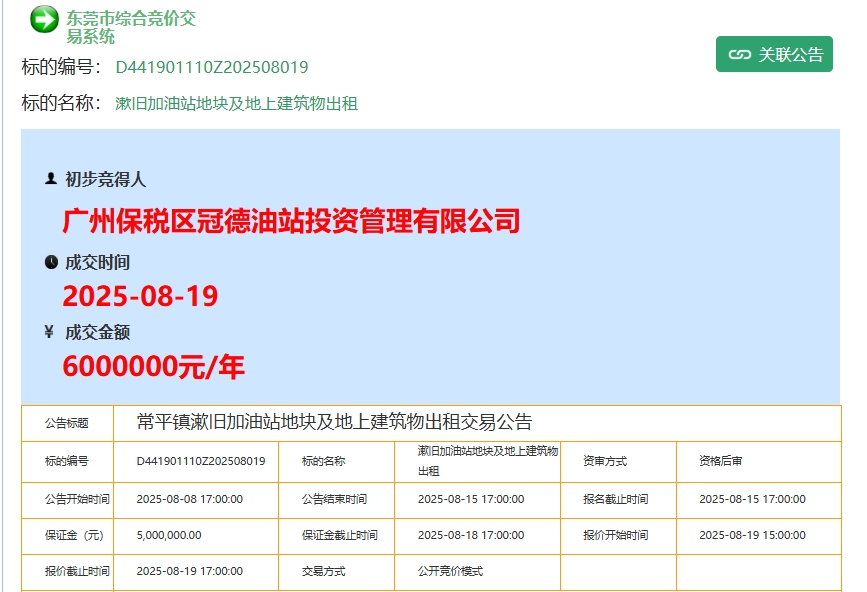Click value 2025-08-19 15:00:00
The image size is (867, 592).
tap(753, 535)
